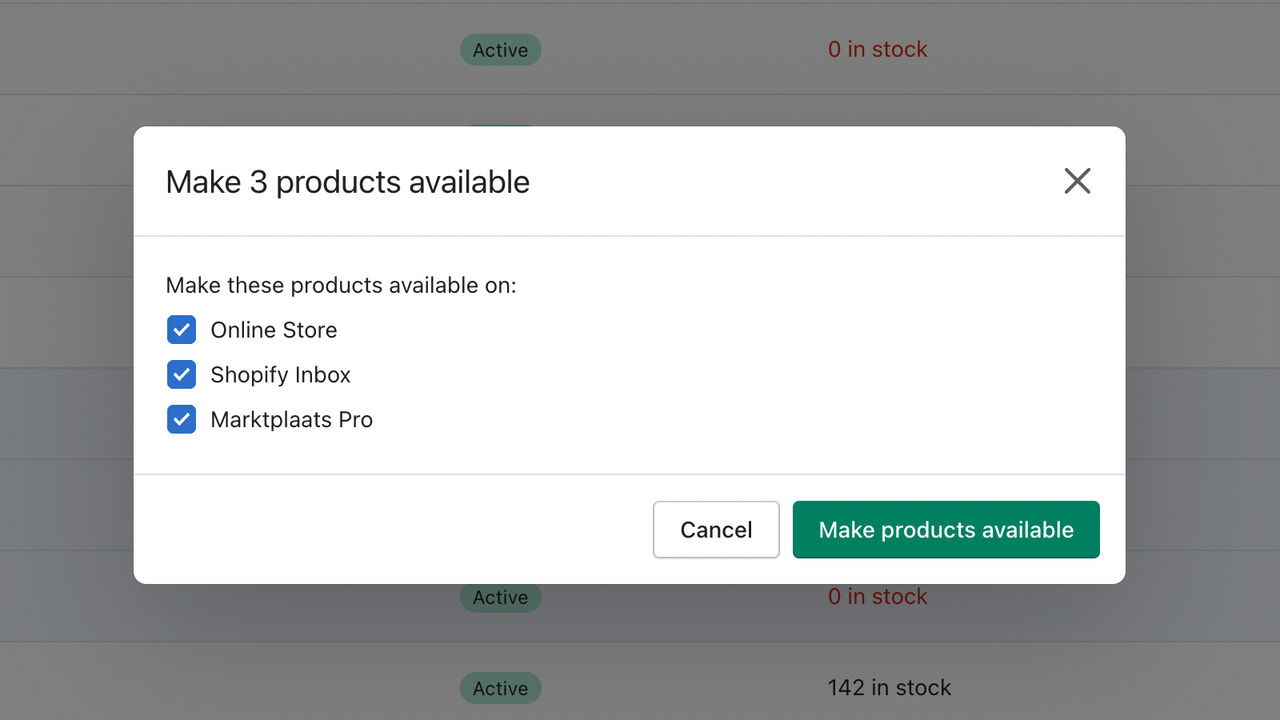This screenshot has width=1280, height=720.
Task: Toggle off Marktplaats Pro availability
Action: coord(181,419)
